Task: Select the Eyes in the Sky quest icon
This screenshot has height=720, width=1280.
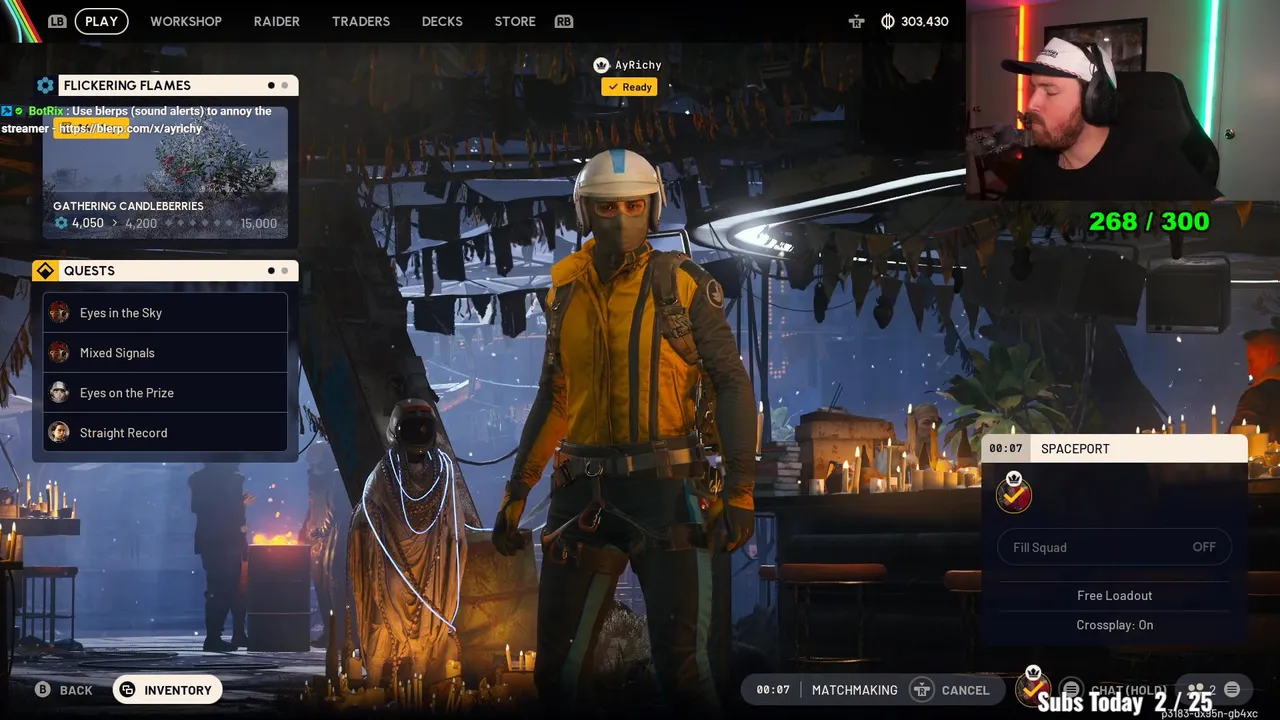Action: (59, 312)
